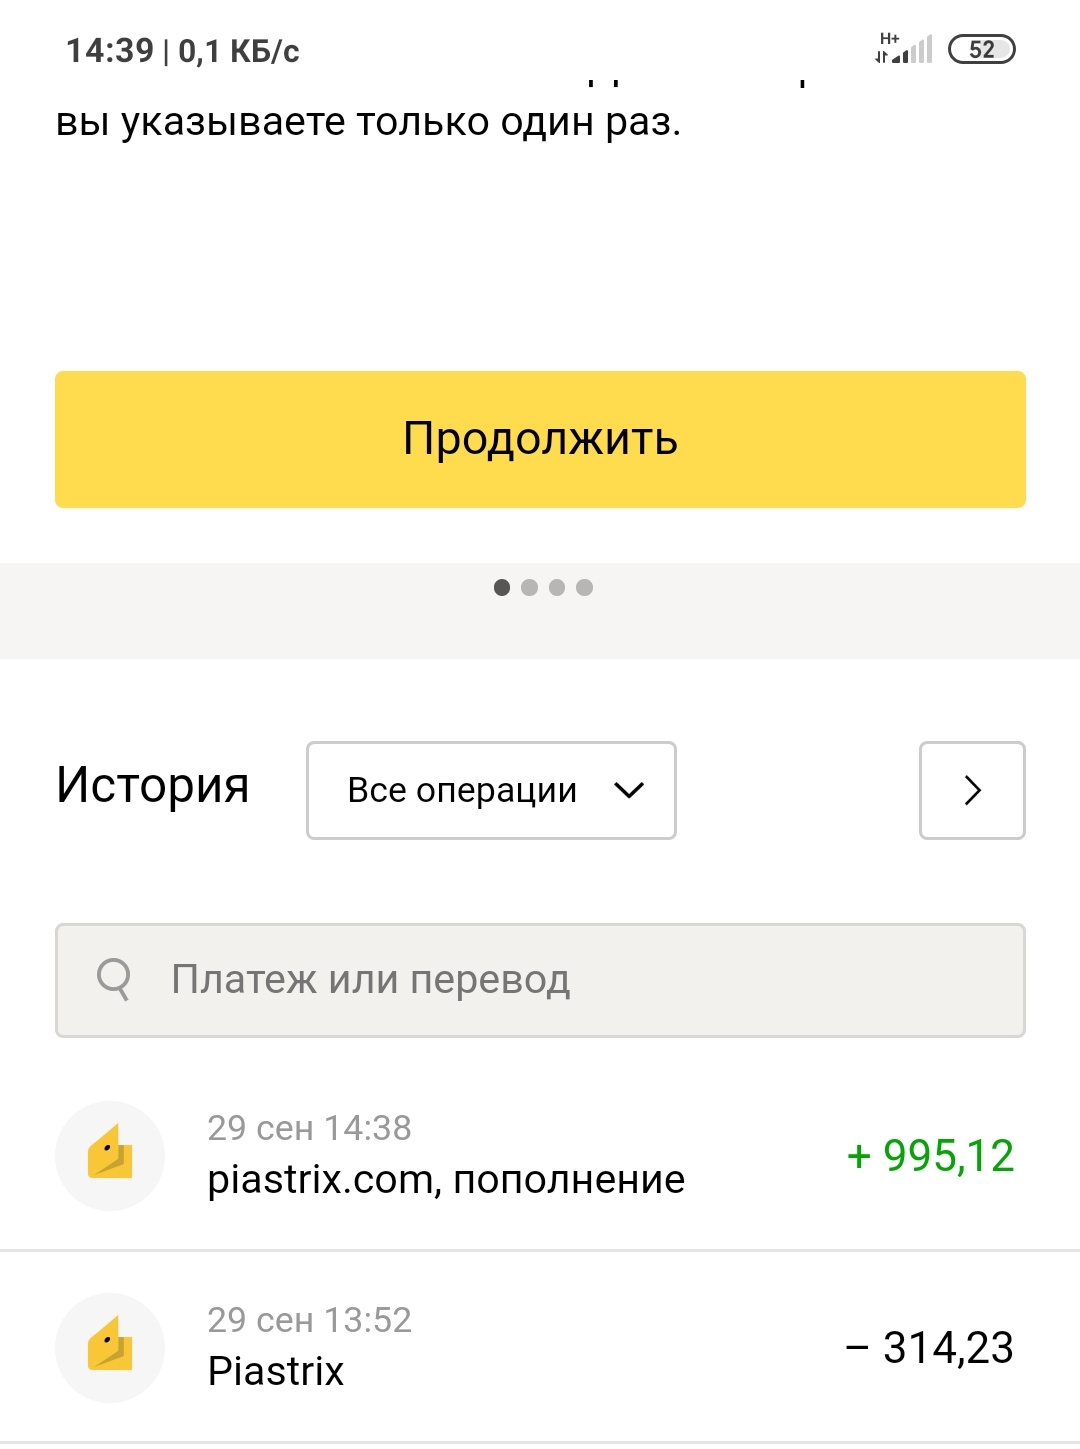The height and width of the screenshot is (1449, 1080).
Task: View the − 314,23 amount details
Action: point(930,1348)
